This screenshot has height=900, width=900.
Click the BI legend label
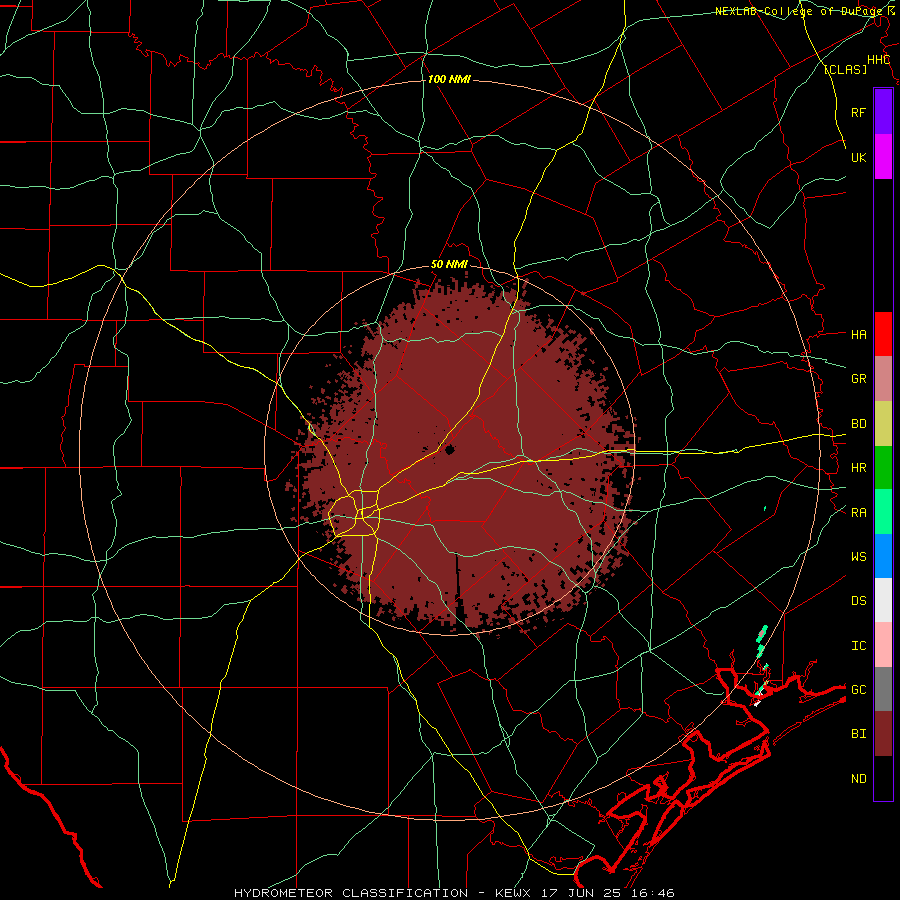tap(858, 734)
